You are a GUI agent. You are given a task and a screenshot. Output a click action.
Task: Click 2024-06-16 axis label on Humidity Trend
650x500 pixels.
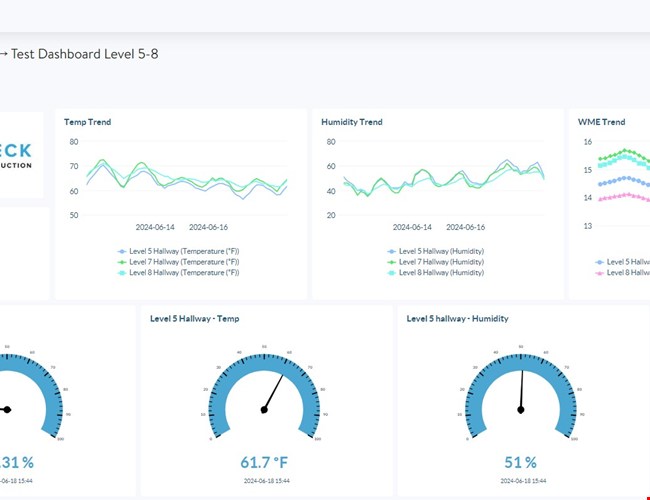pyautogui.click(x=466, y=227)
